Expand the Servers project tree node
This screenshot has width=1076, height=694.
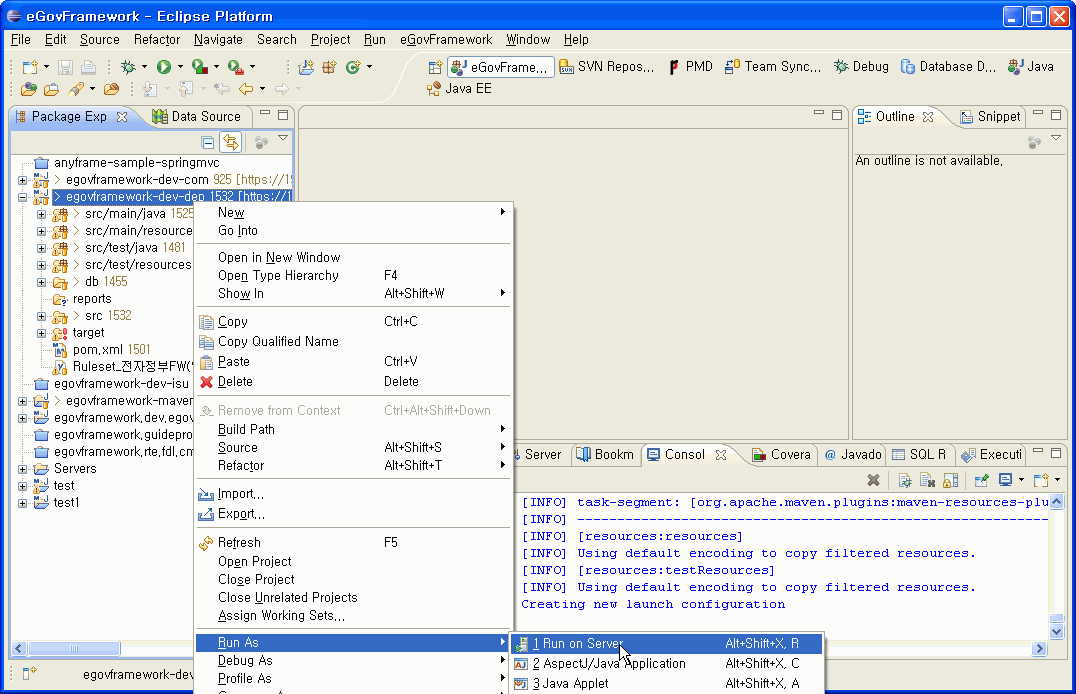tap(23, 469)
